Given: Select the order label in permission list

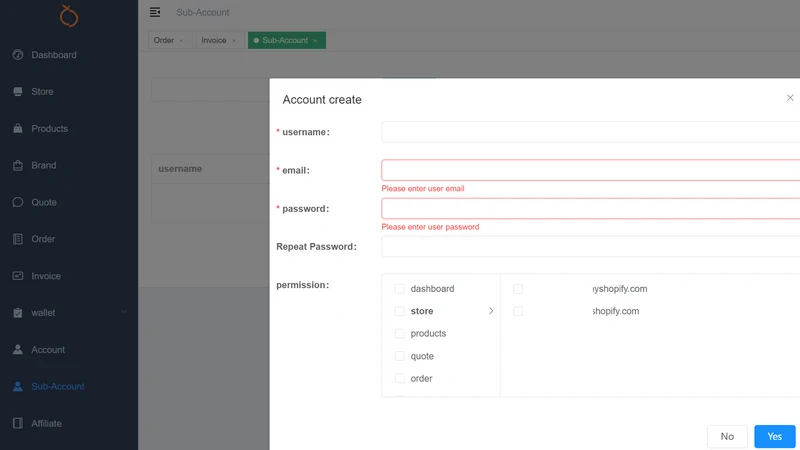Looking at the screenshot, I should [421, 379].
